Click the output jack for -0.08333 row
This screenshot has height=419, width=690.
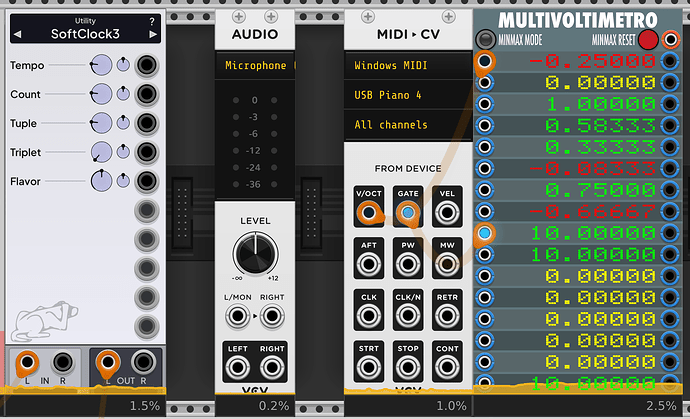[x=670, y=168]
